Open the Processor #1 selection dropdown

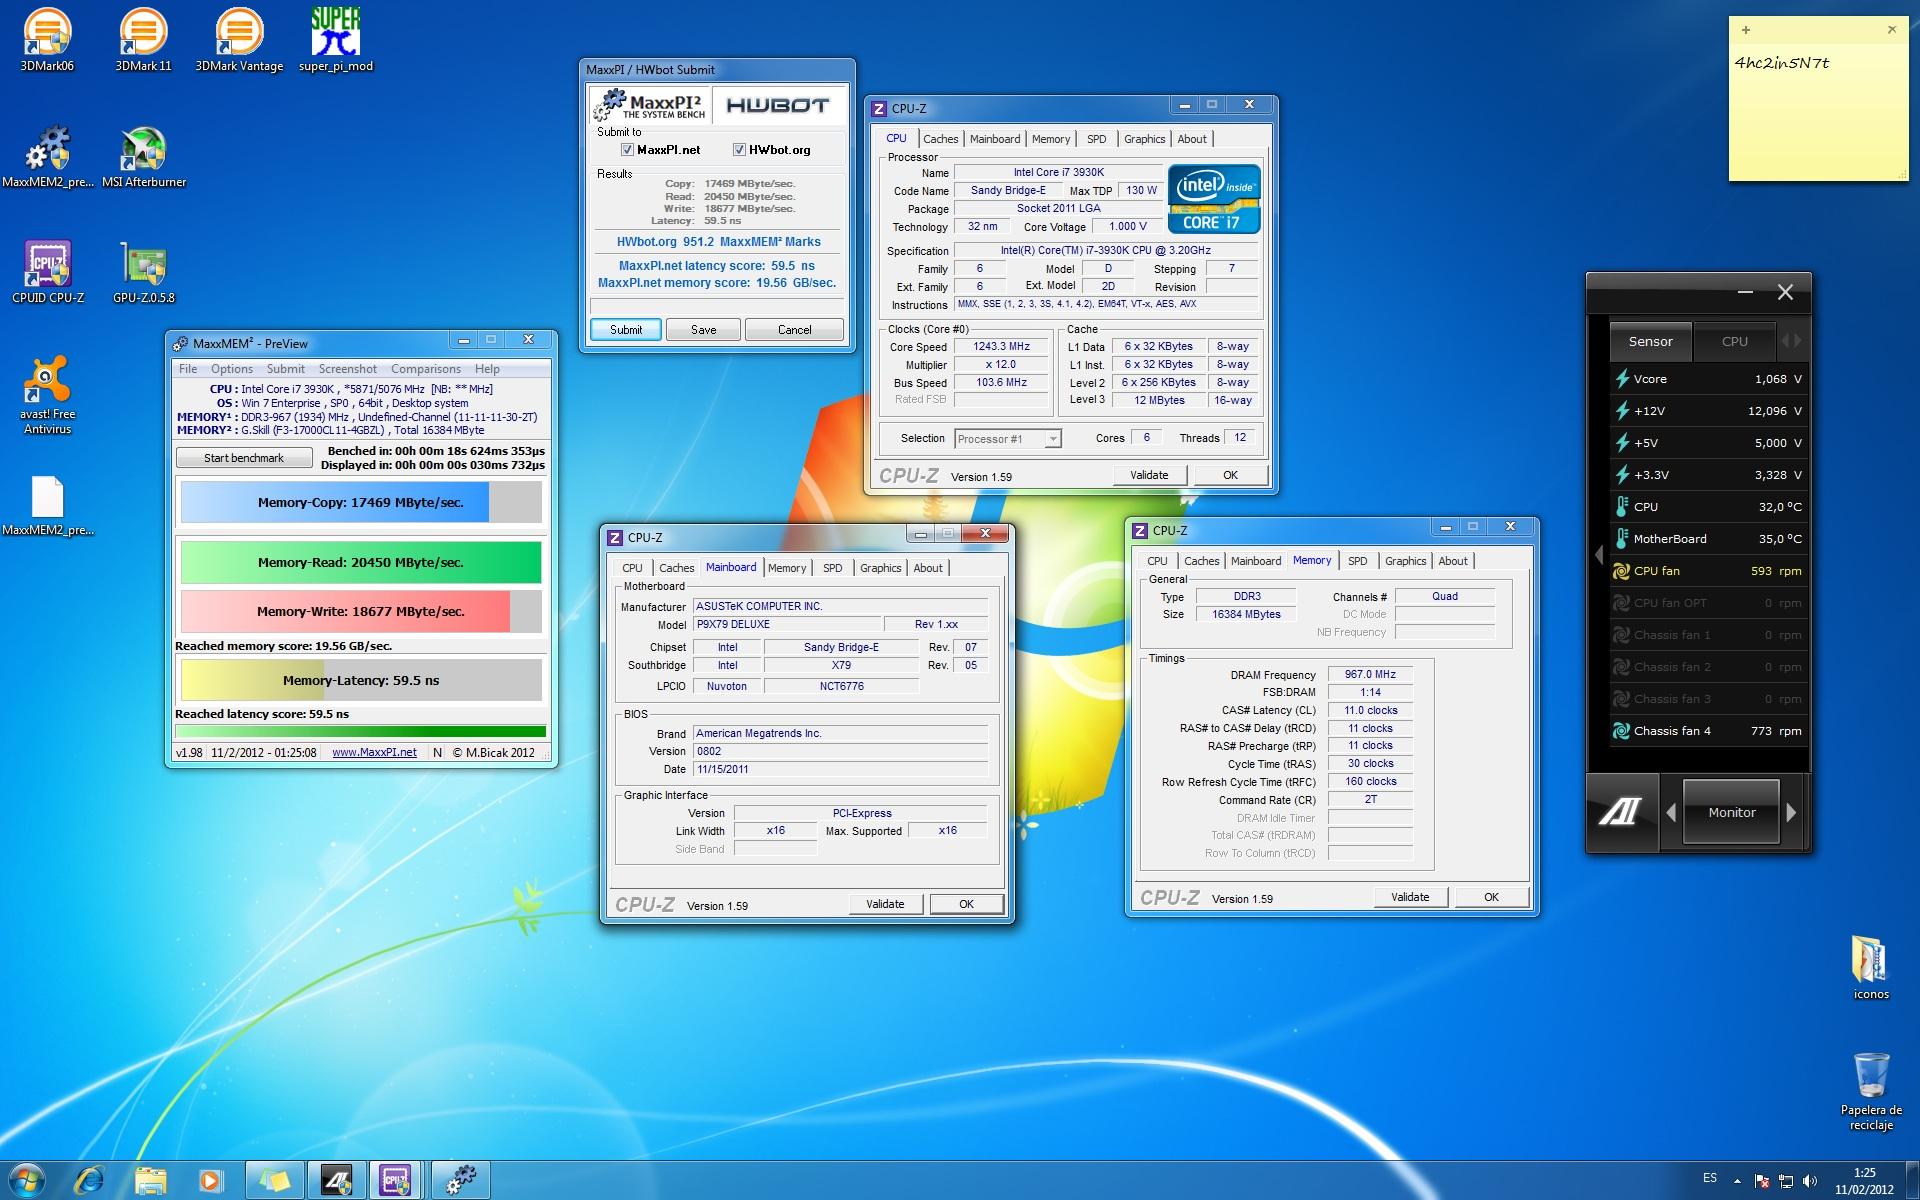tap(1008, 439)
